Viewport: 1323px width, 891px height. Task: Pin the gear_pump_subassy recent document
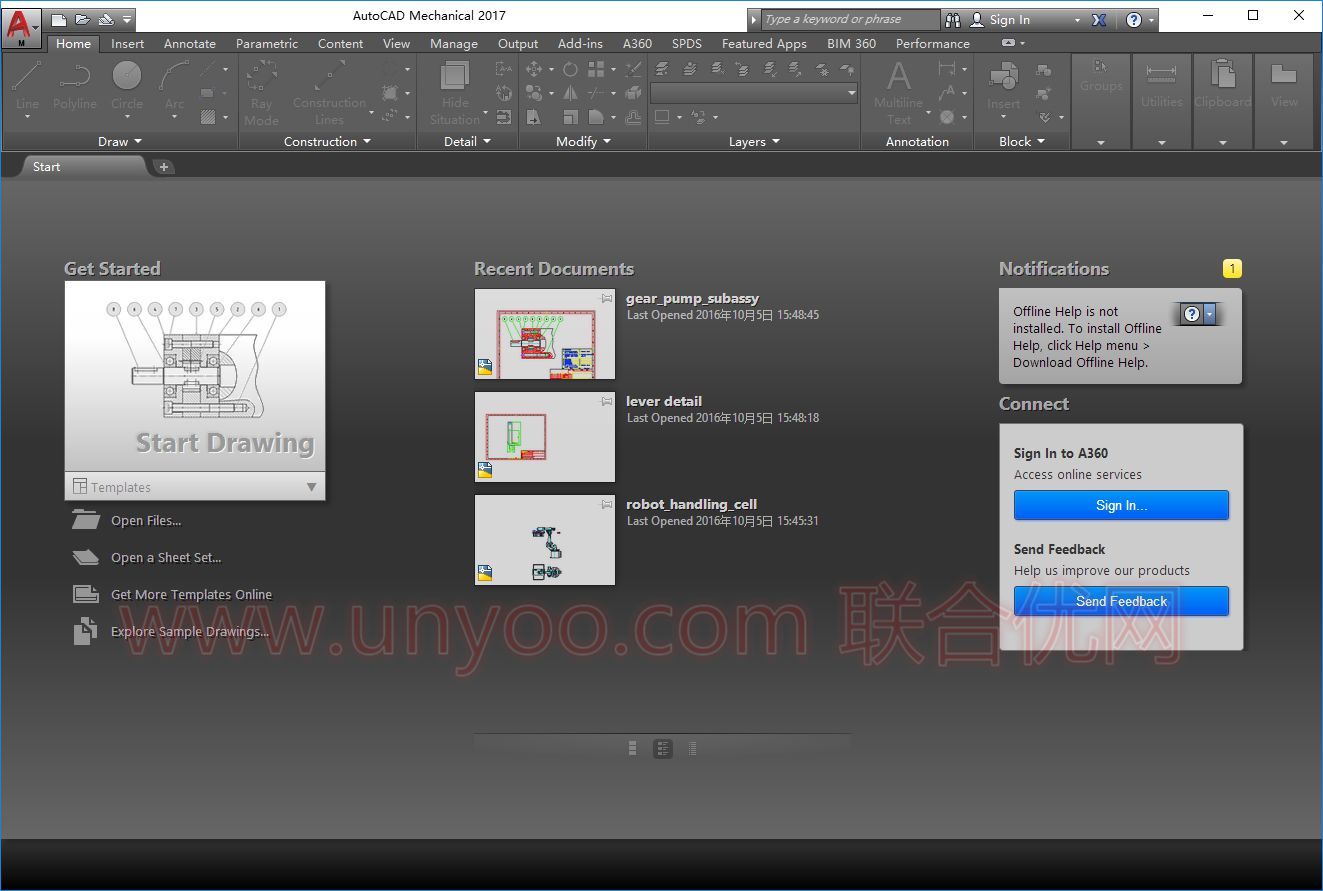[x=606, y=298]
